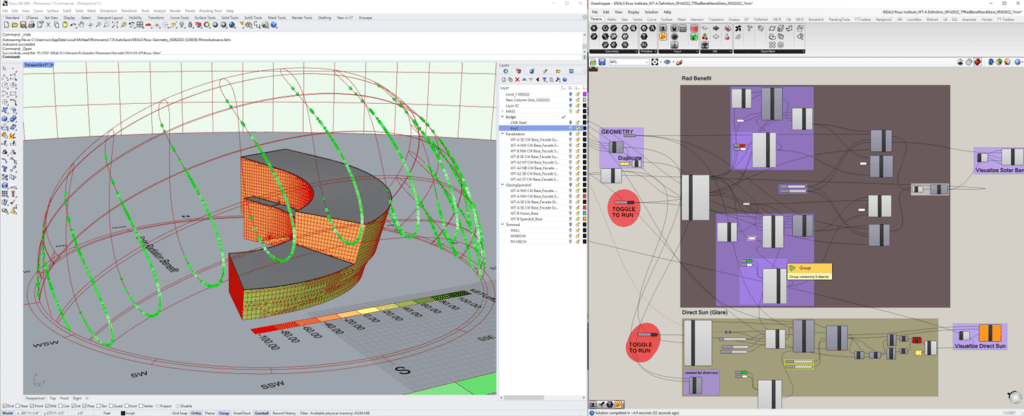Click the Visualize Direct Sun orange component

[989, 333]
